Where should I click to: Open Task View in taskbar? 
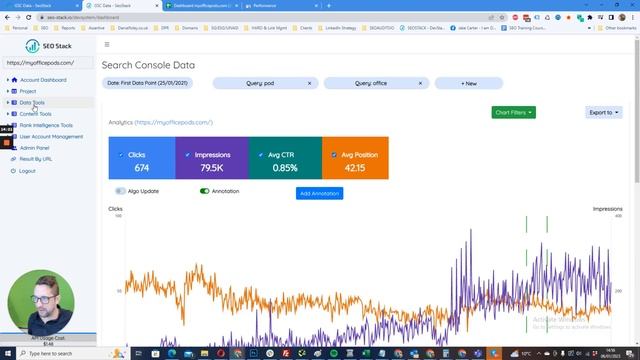click(138, 353)
